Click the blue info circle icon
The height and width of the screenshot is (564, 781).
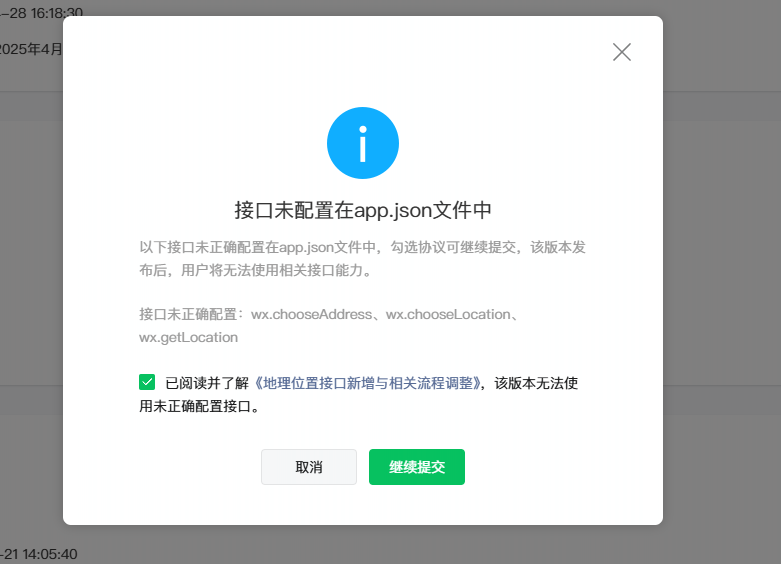click(x=363, y=143)
